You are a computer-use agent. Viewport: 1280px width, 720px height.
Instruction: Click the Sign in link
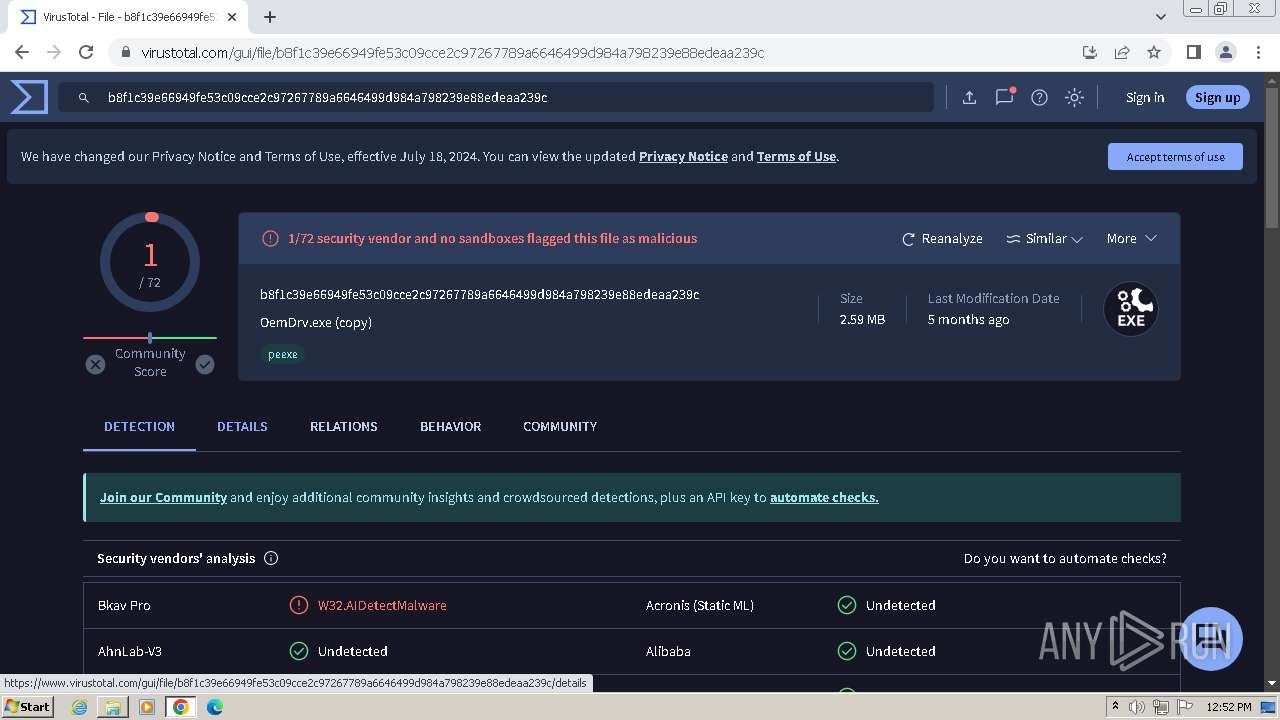1145,97
